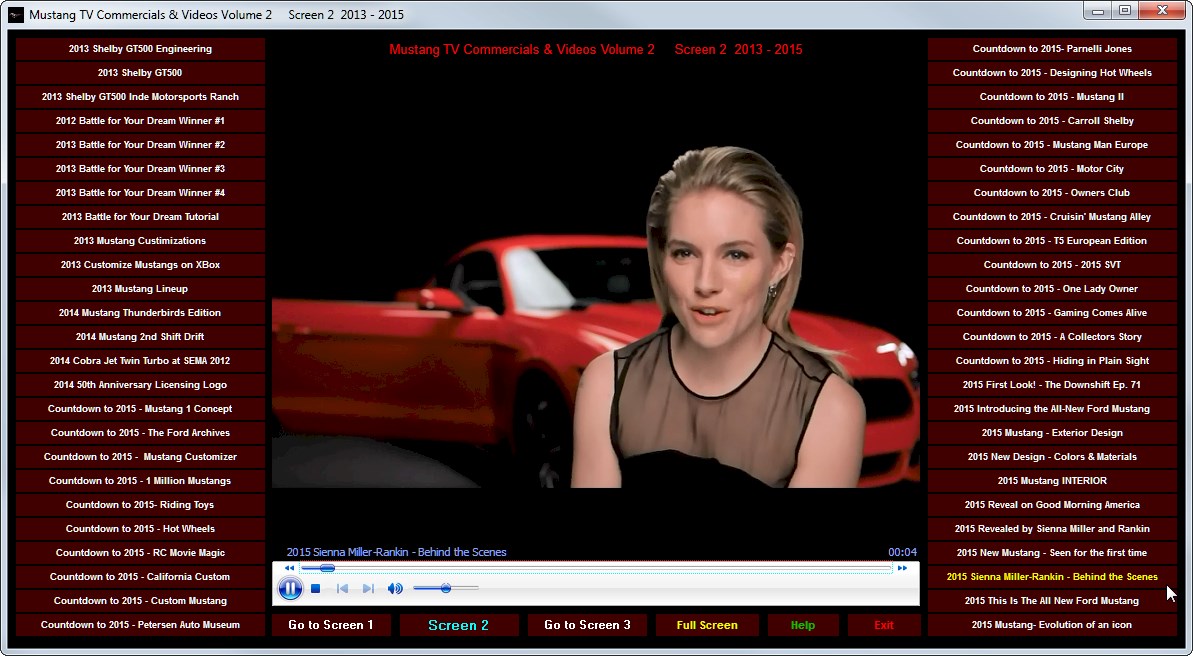This screenshot has height=656, width=1193.
Task: Play 2015 Mustang INTERIOR video
Action: (1052, 481)
